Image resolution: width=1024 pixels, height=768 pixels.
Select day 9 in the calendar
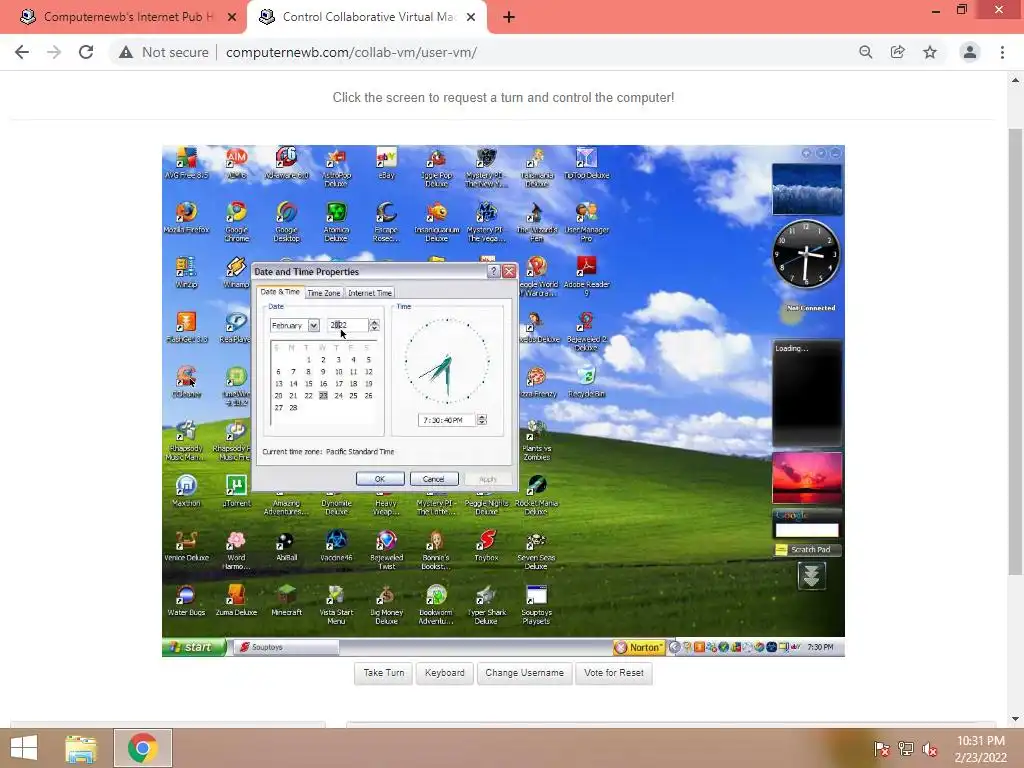pyautogui.click(x=323, y=372)
